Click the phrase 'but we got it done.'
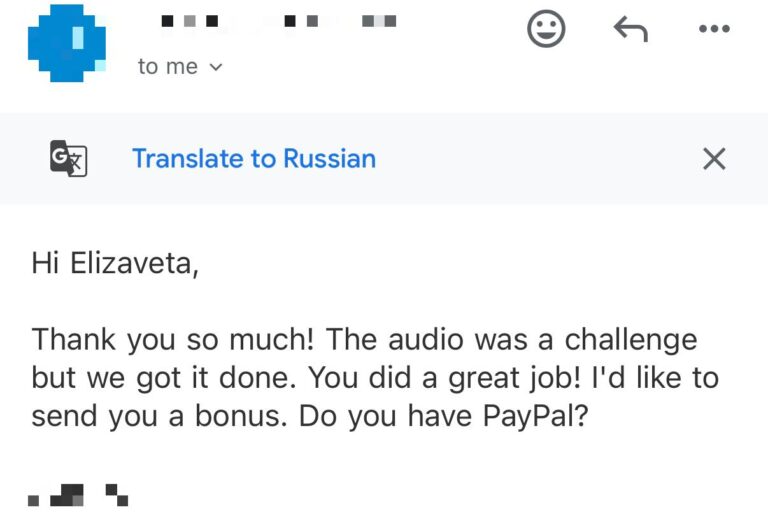The image size is (768, 512). click(164, 378)
